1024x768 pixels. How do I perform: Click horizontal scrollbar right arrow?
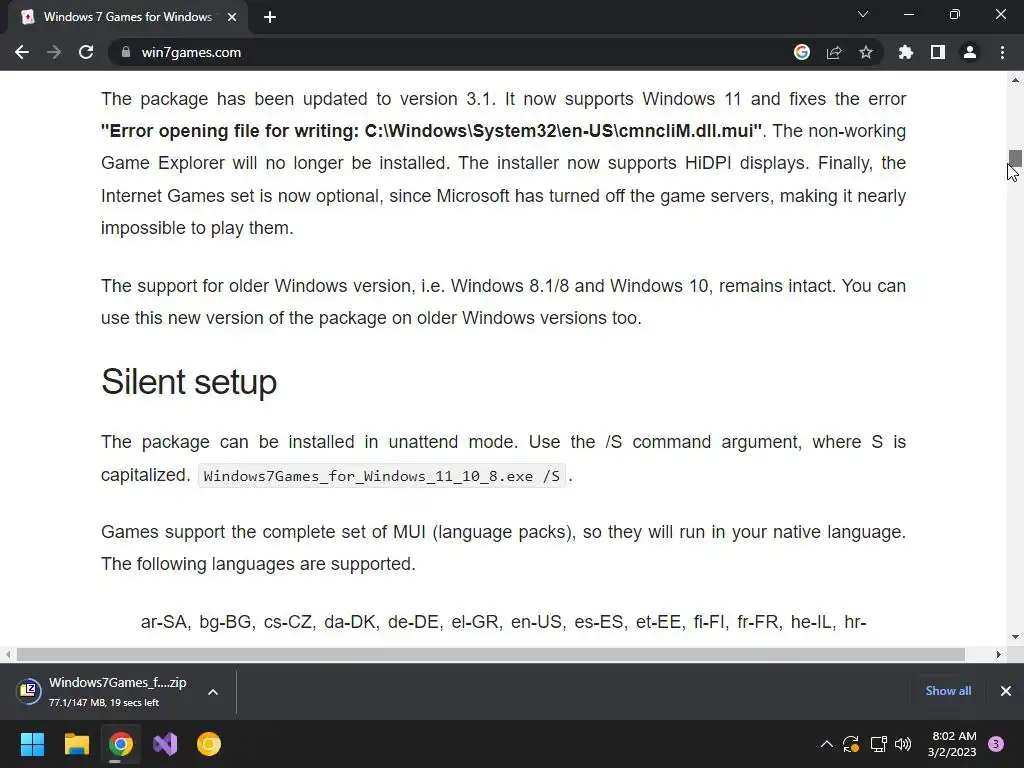999,654
